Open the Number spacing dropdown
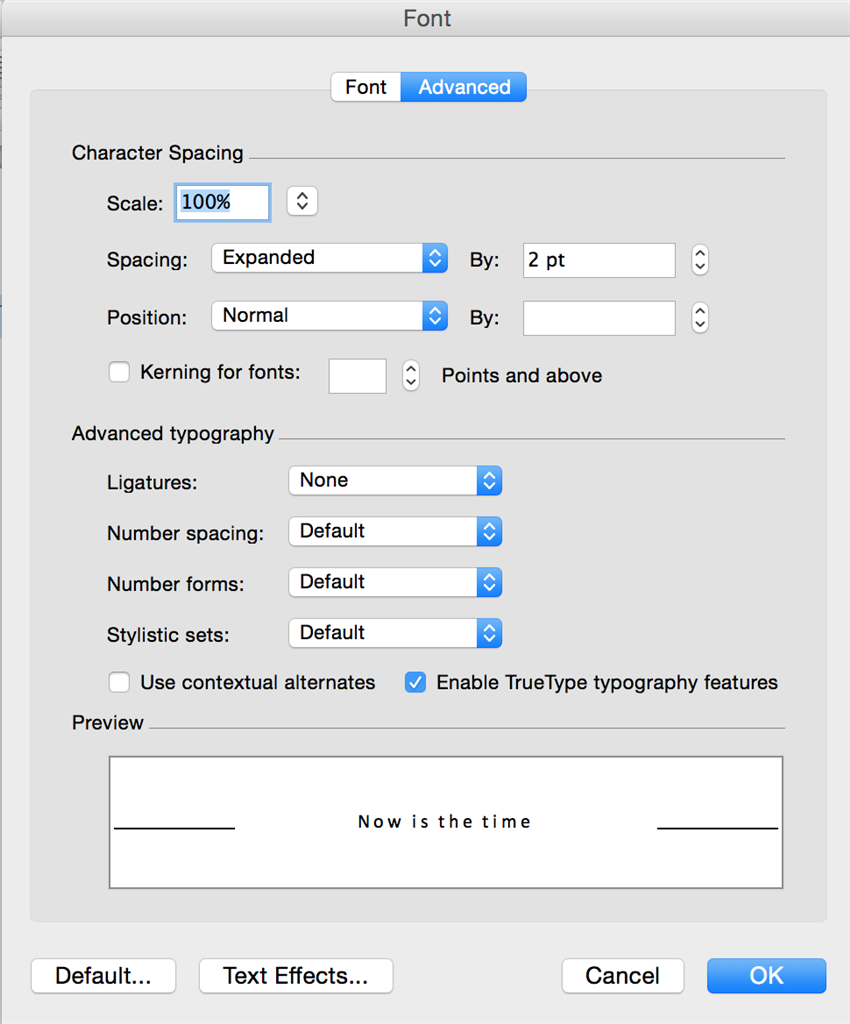The width and height of the screenshot is (850, 1024). pyautogui.click(x=394, y=531)
